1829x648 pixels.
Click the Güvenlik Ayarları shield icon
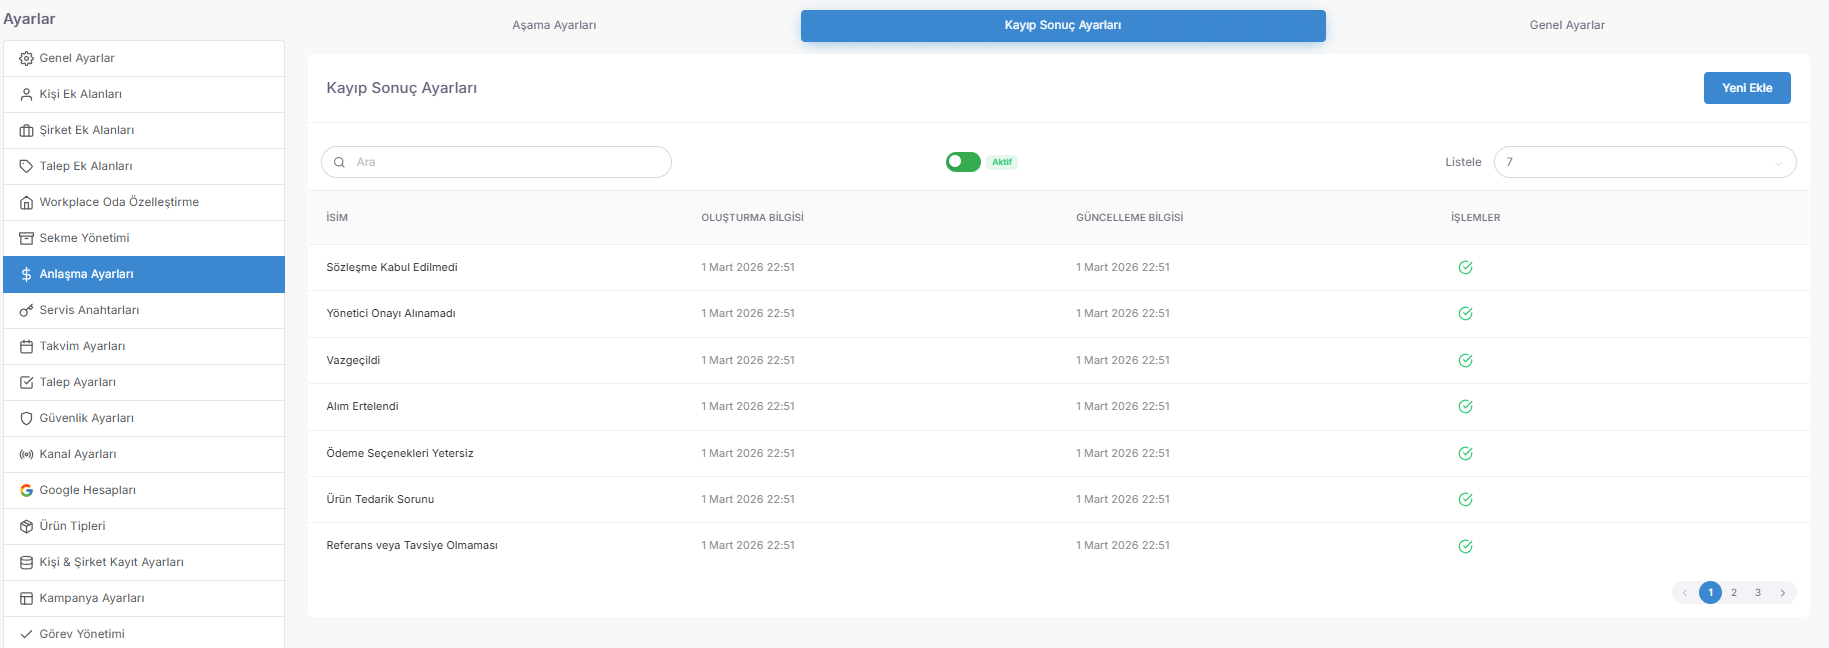coord(26,418)
